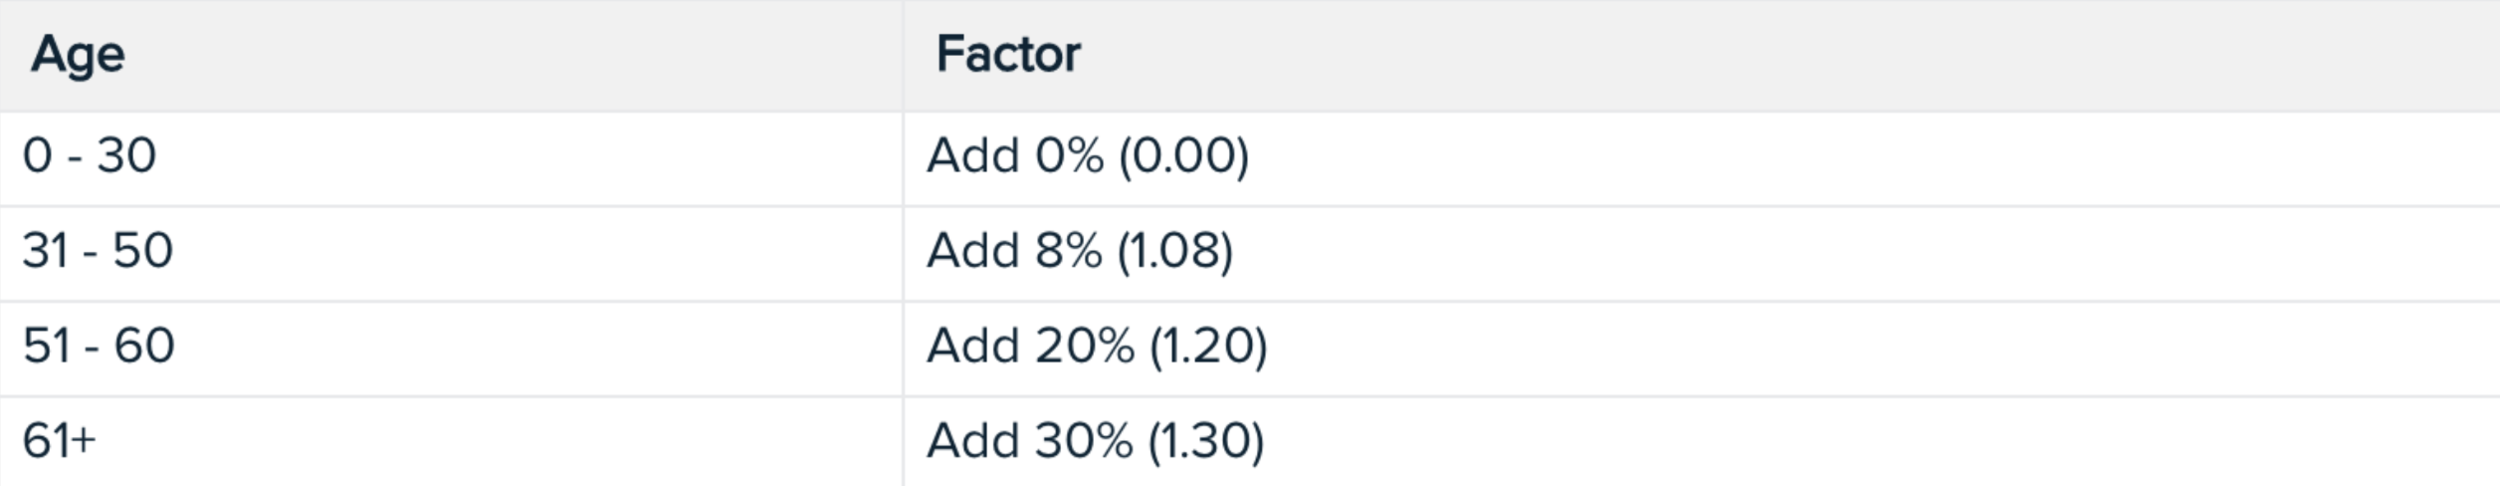Click the Add 8% (1.08) factor cell
Viewport: 2500px width, 486px height.
(x=1702, y=253)
